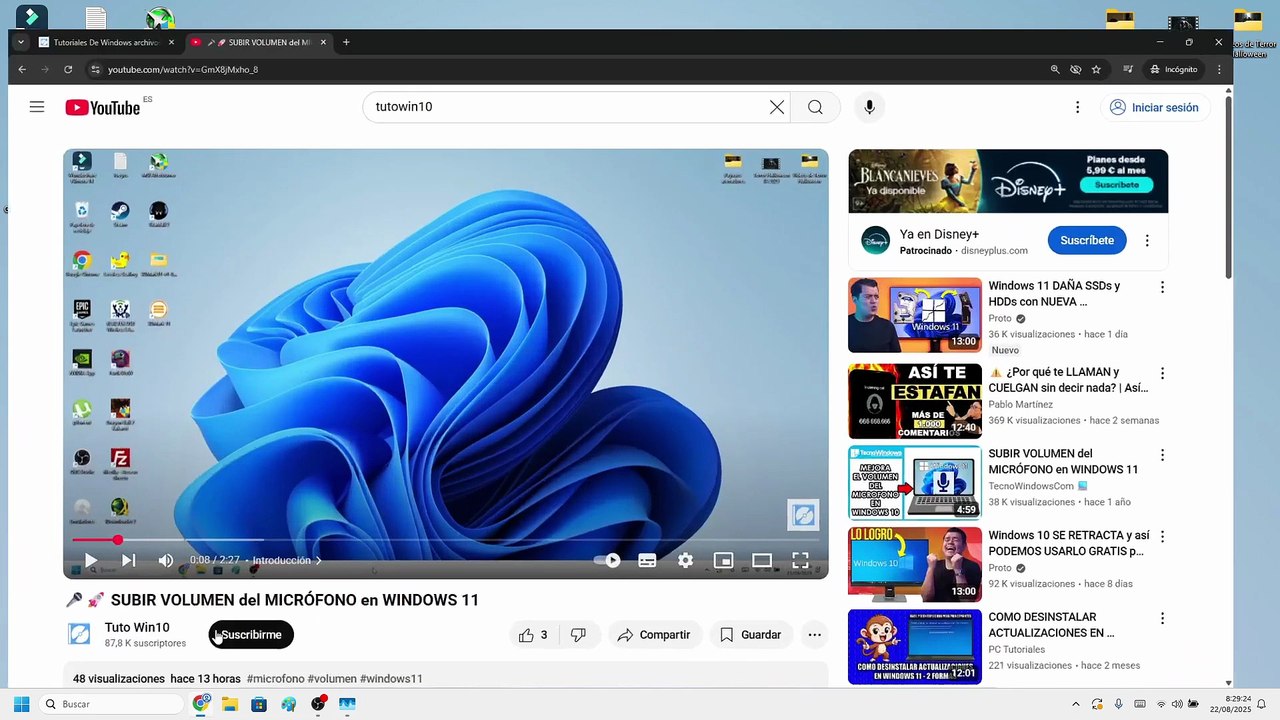Viewport: 1280px width, 720px height.
Task: Share the video via Compartir
Action: (x=654, y=635)
